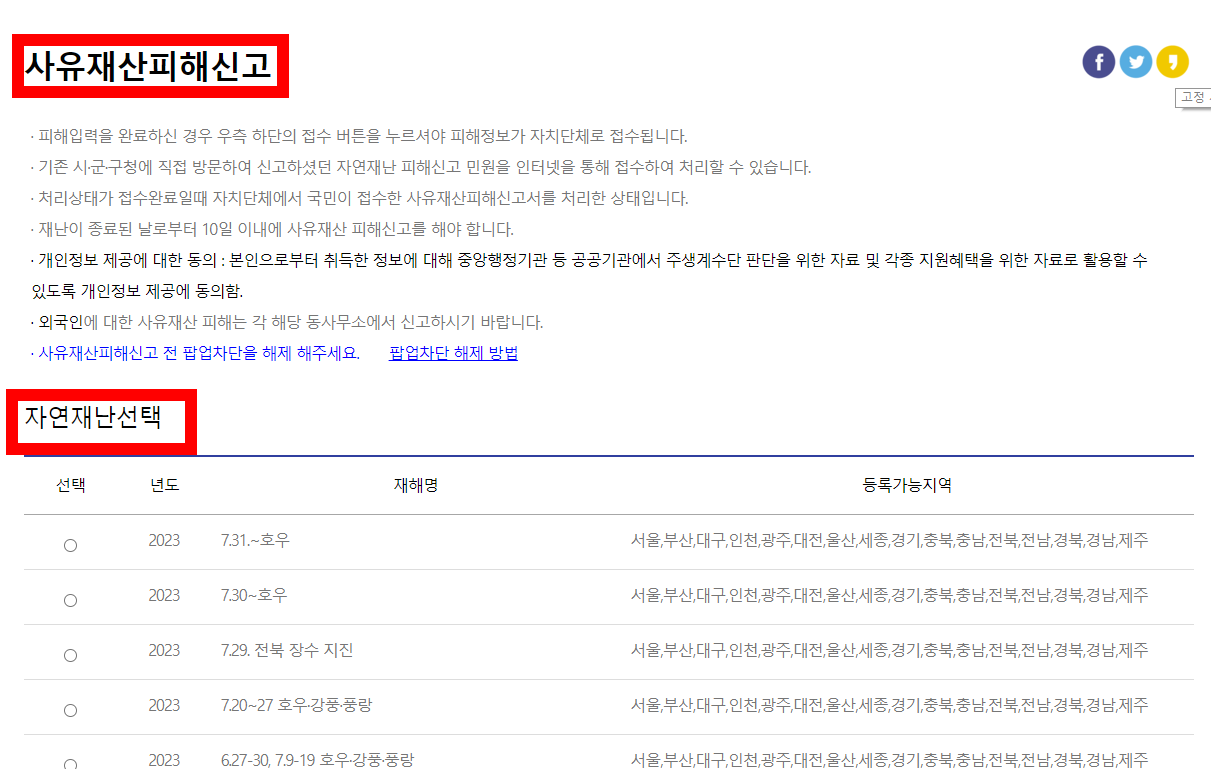Viewport: 1211px width, 769px height.
Task: Click the 사유재산피해신고 page title
Action: point(149,64)
